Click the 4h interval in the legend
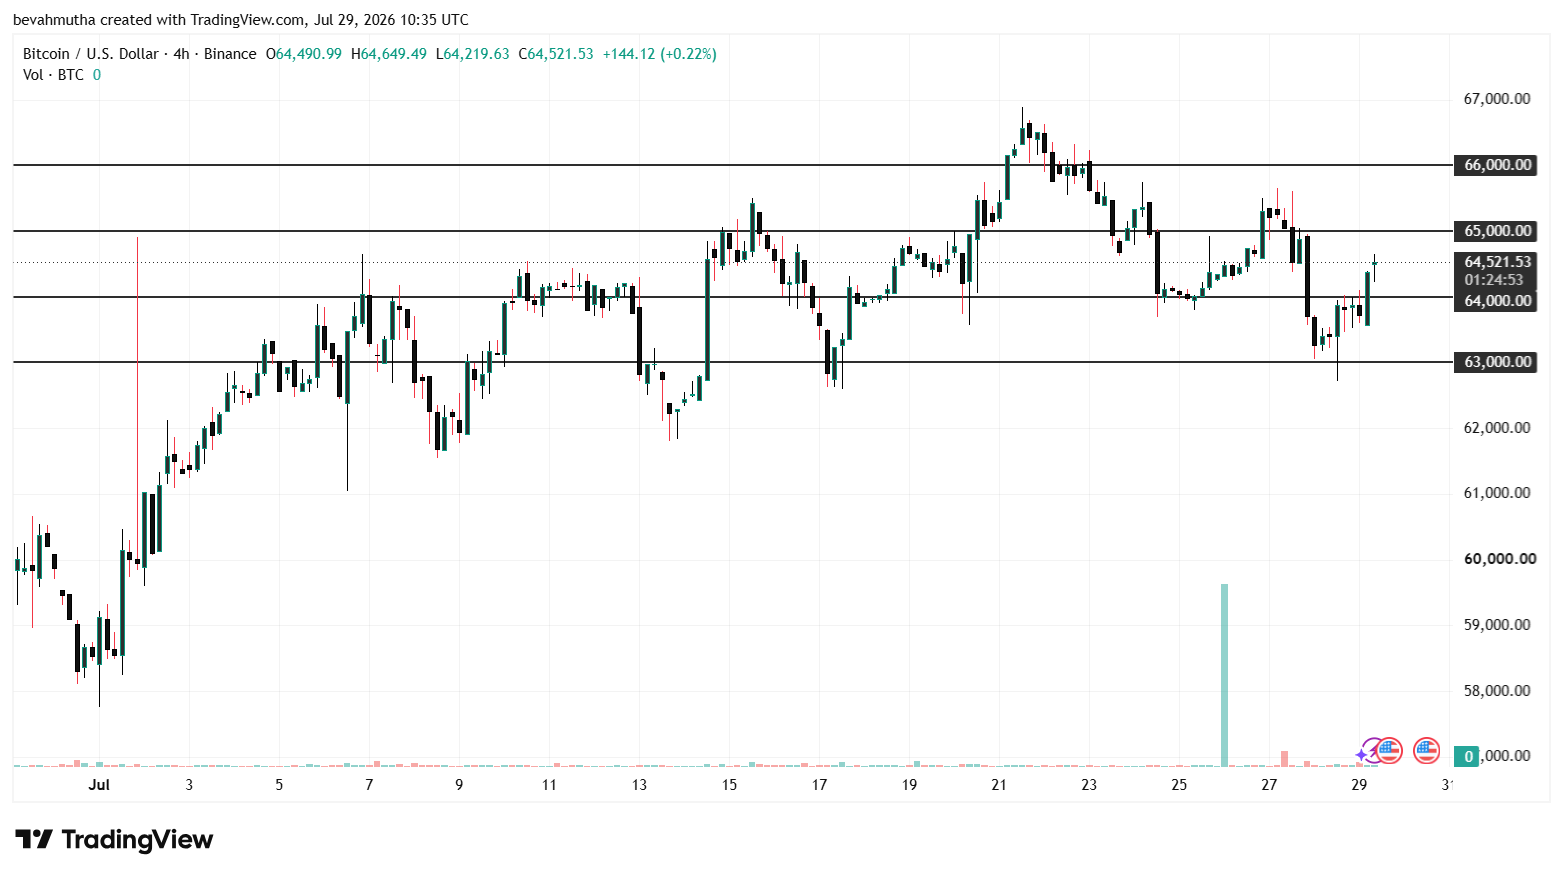 point(181,54)
